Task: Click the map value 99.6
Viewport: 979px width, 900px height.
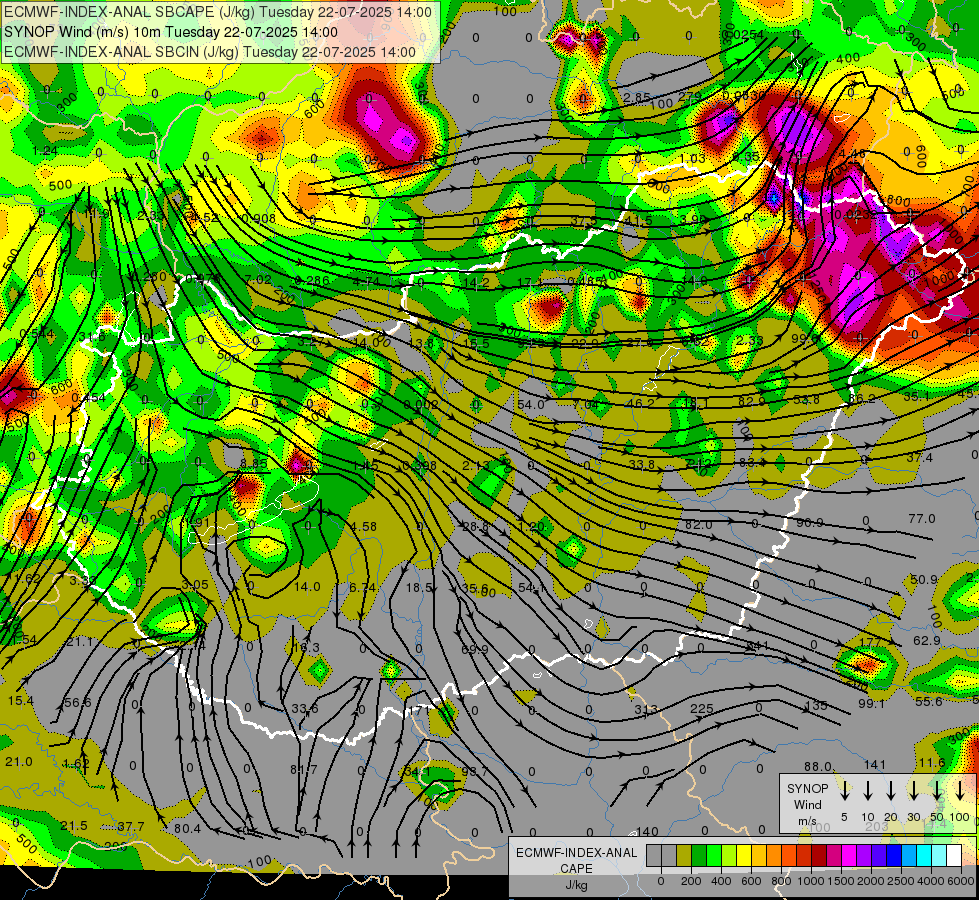Action: click(805, 338)
